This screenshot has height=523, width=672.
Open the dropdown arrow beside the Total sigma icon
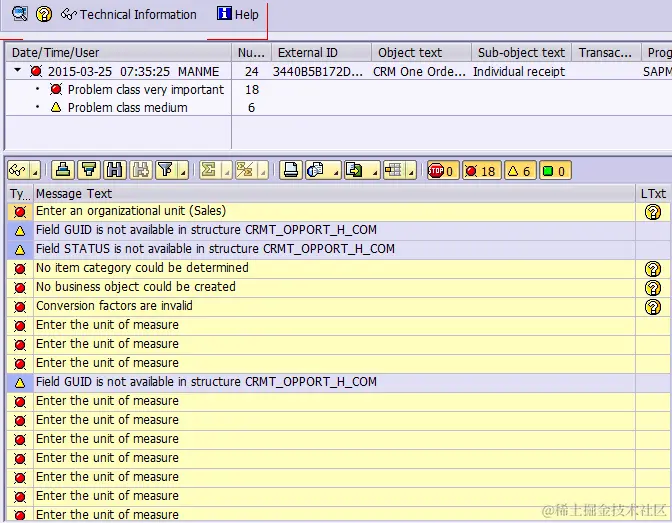pyautogui.click(x=227, y=171)
